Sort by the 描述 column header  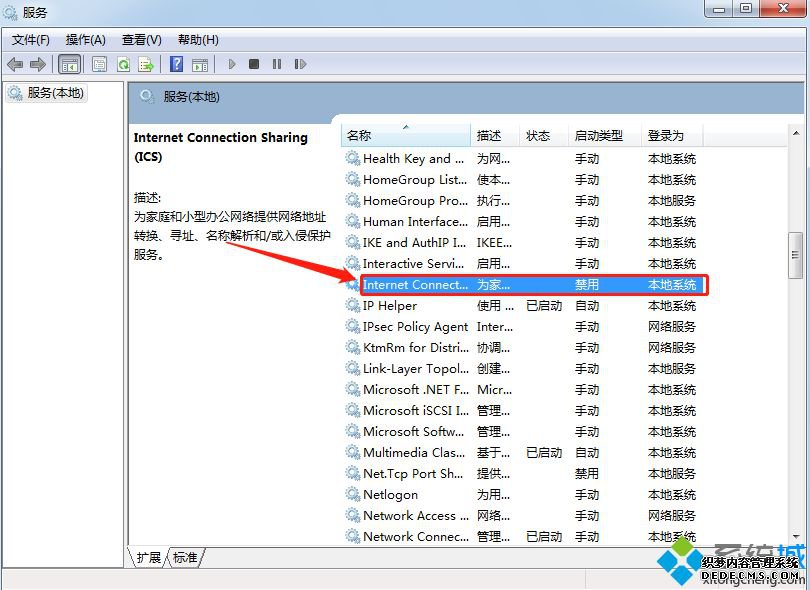(x=494, y=135)
